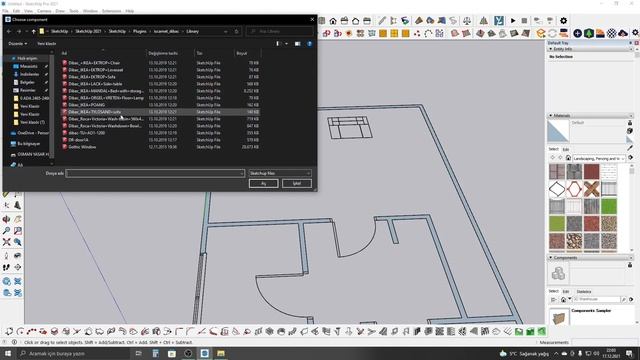Select the footprints Walk tool
640x360 pixels.
(7, 267)
